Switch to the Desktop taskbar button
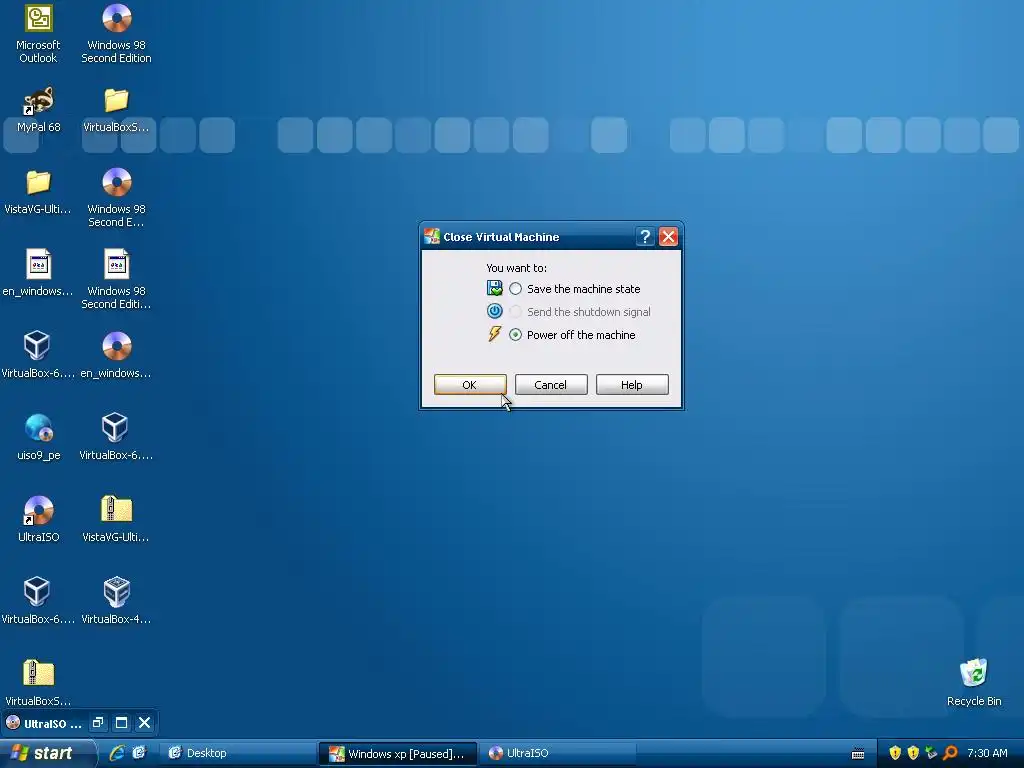Viewport: 1024px width, 768px height. [236, 754]
